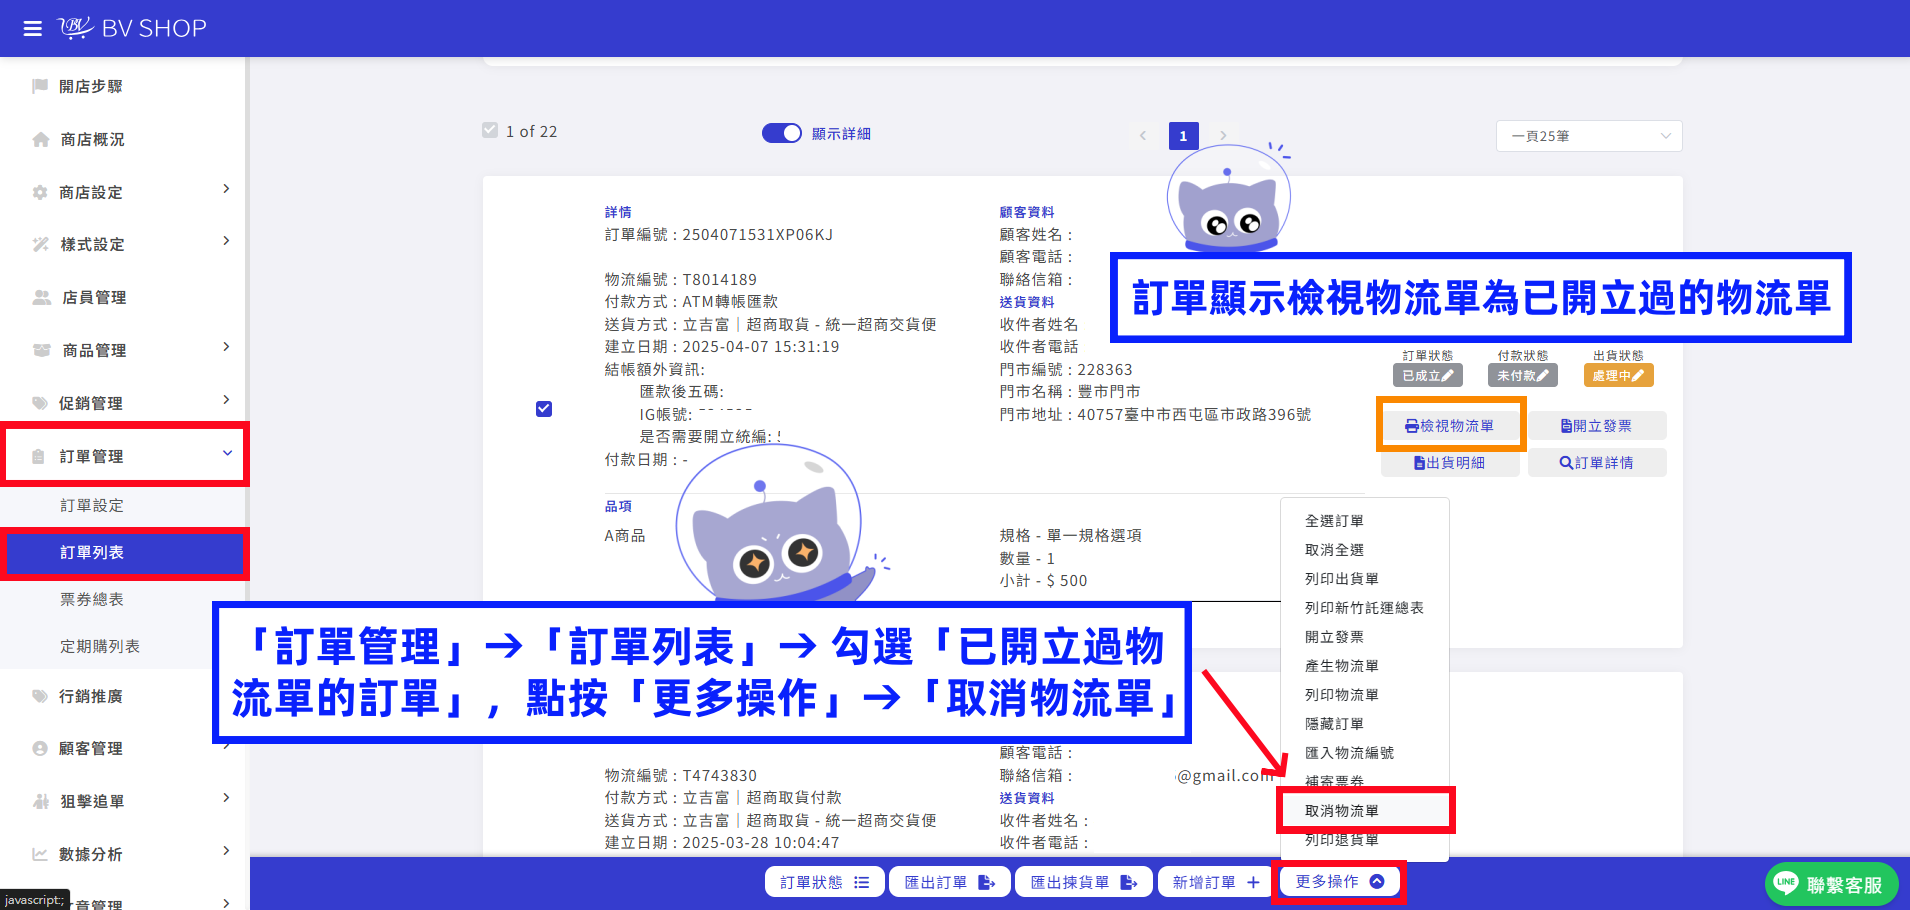Click order number 2504071531XP06KJ text
This screenshot has width=1910, height=910.
pyautogui.click(x=757, y=235)
